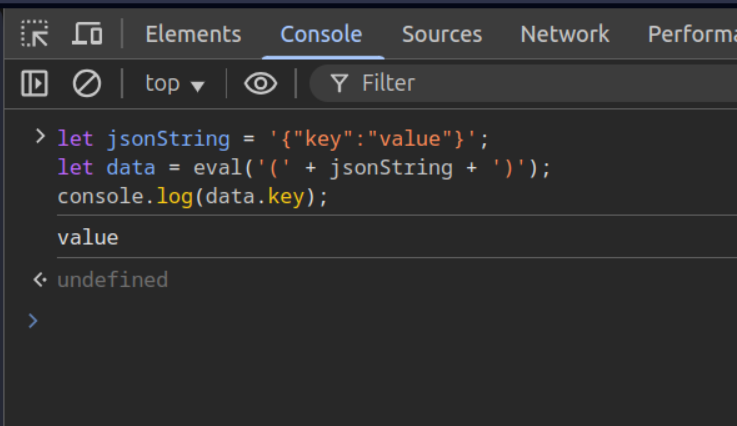Click the blue console prompt chevron

(32, 321)
